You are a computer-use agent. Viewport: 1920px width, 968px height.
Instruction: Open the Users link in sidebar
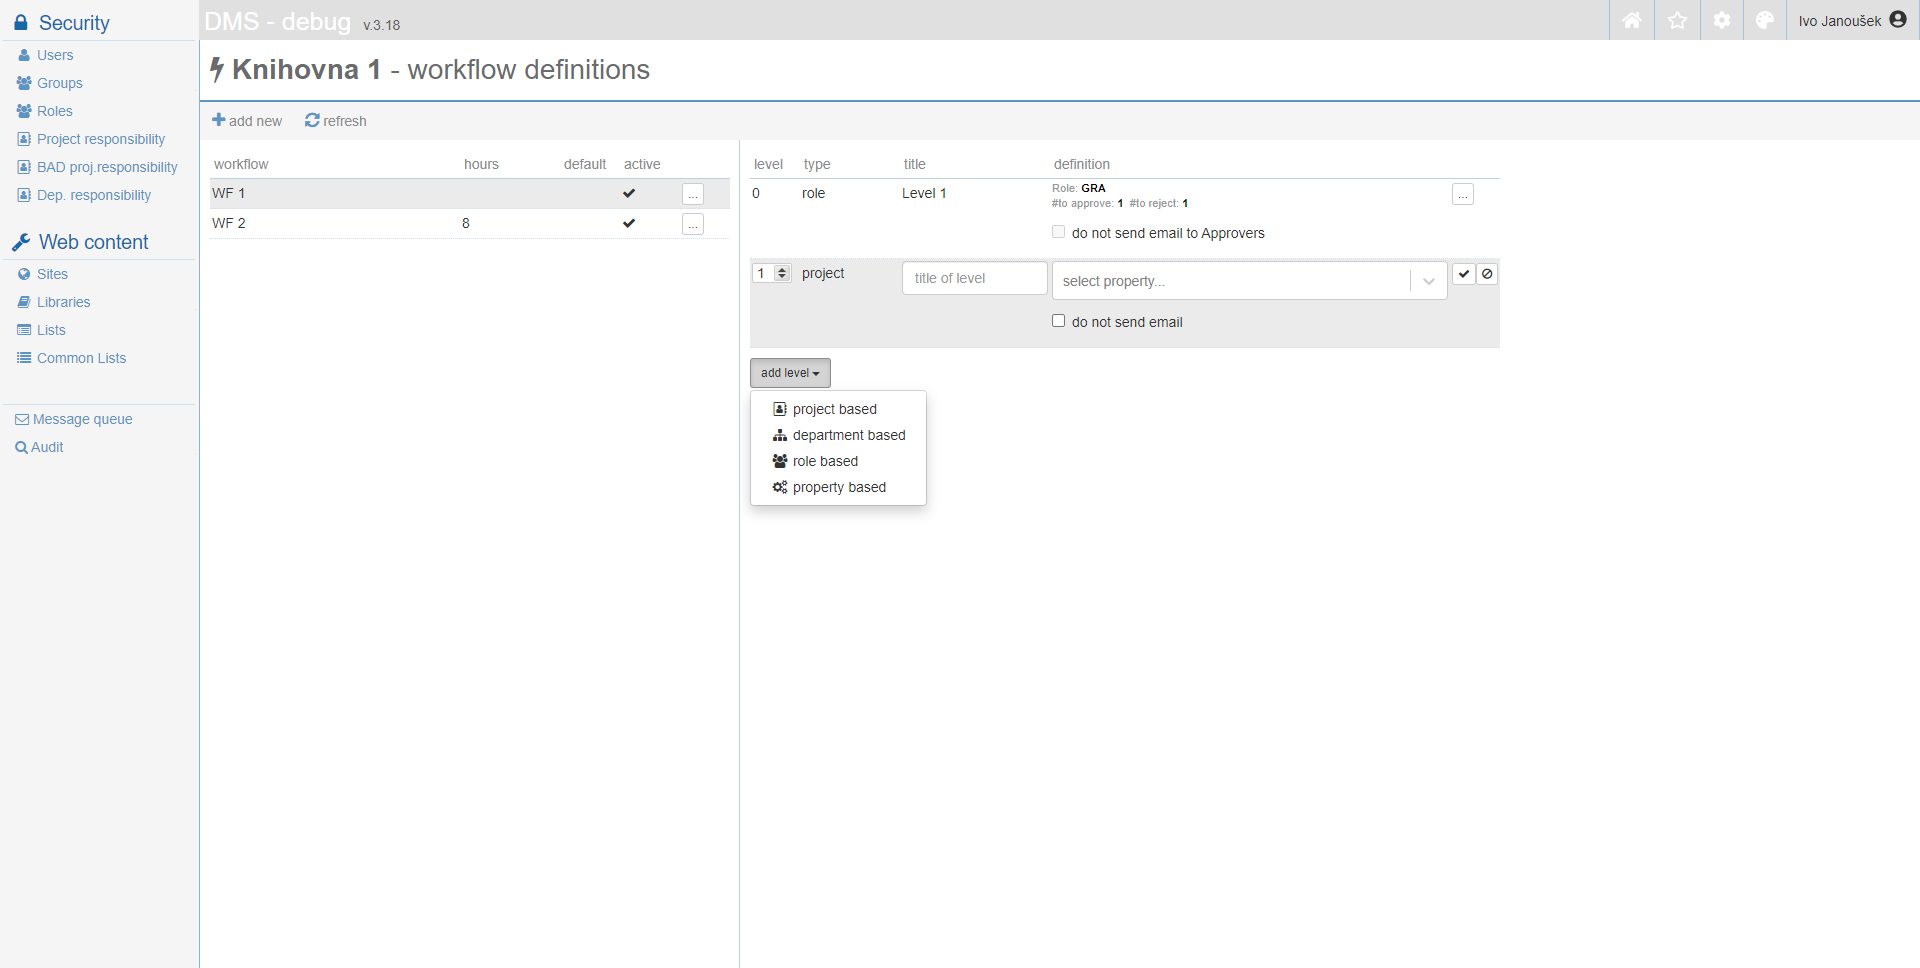55,55
